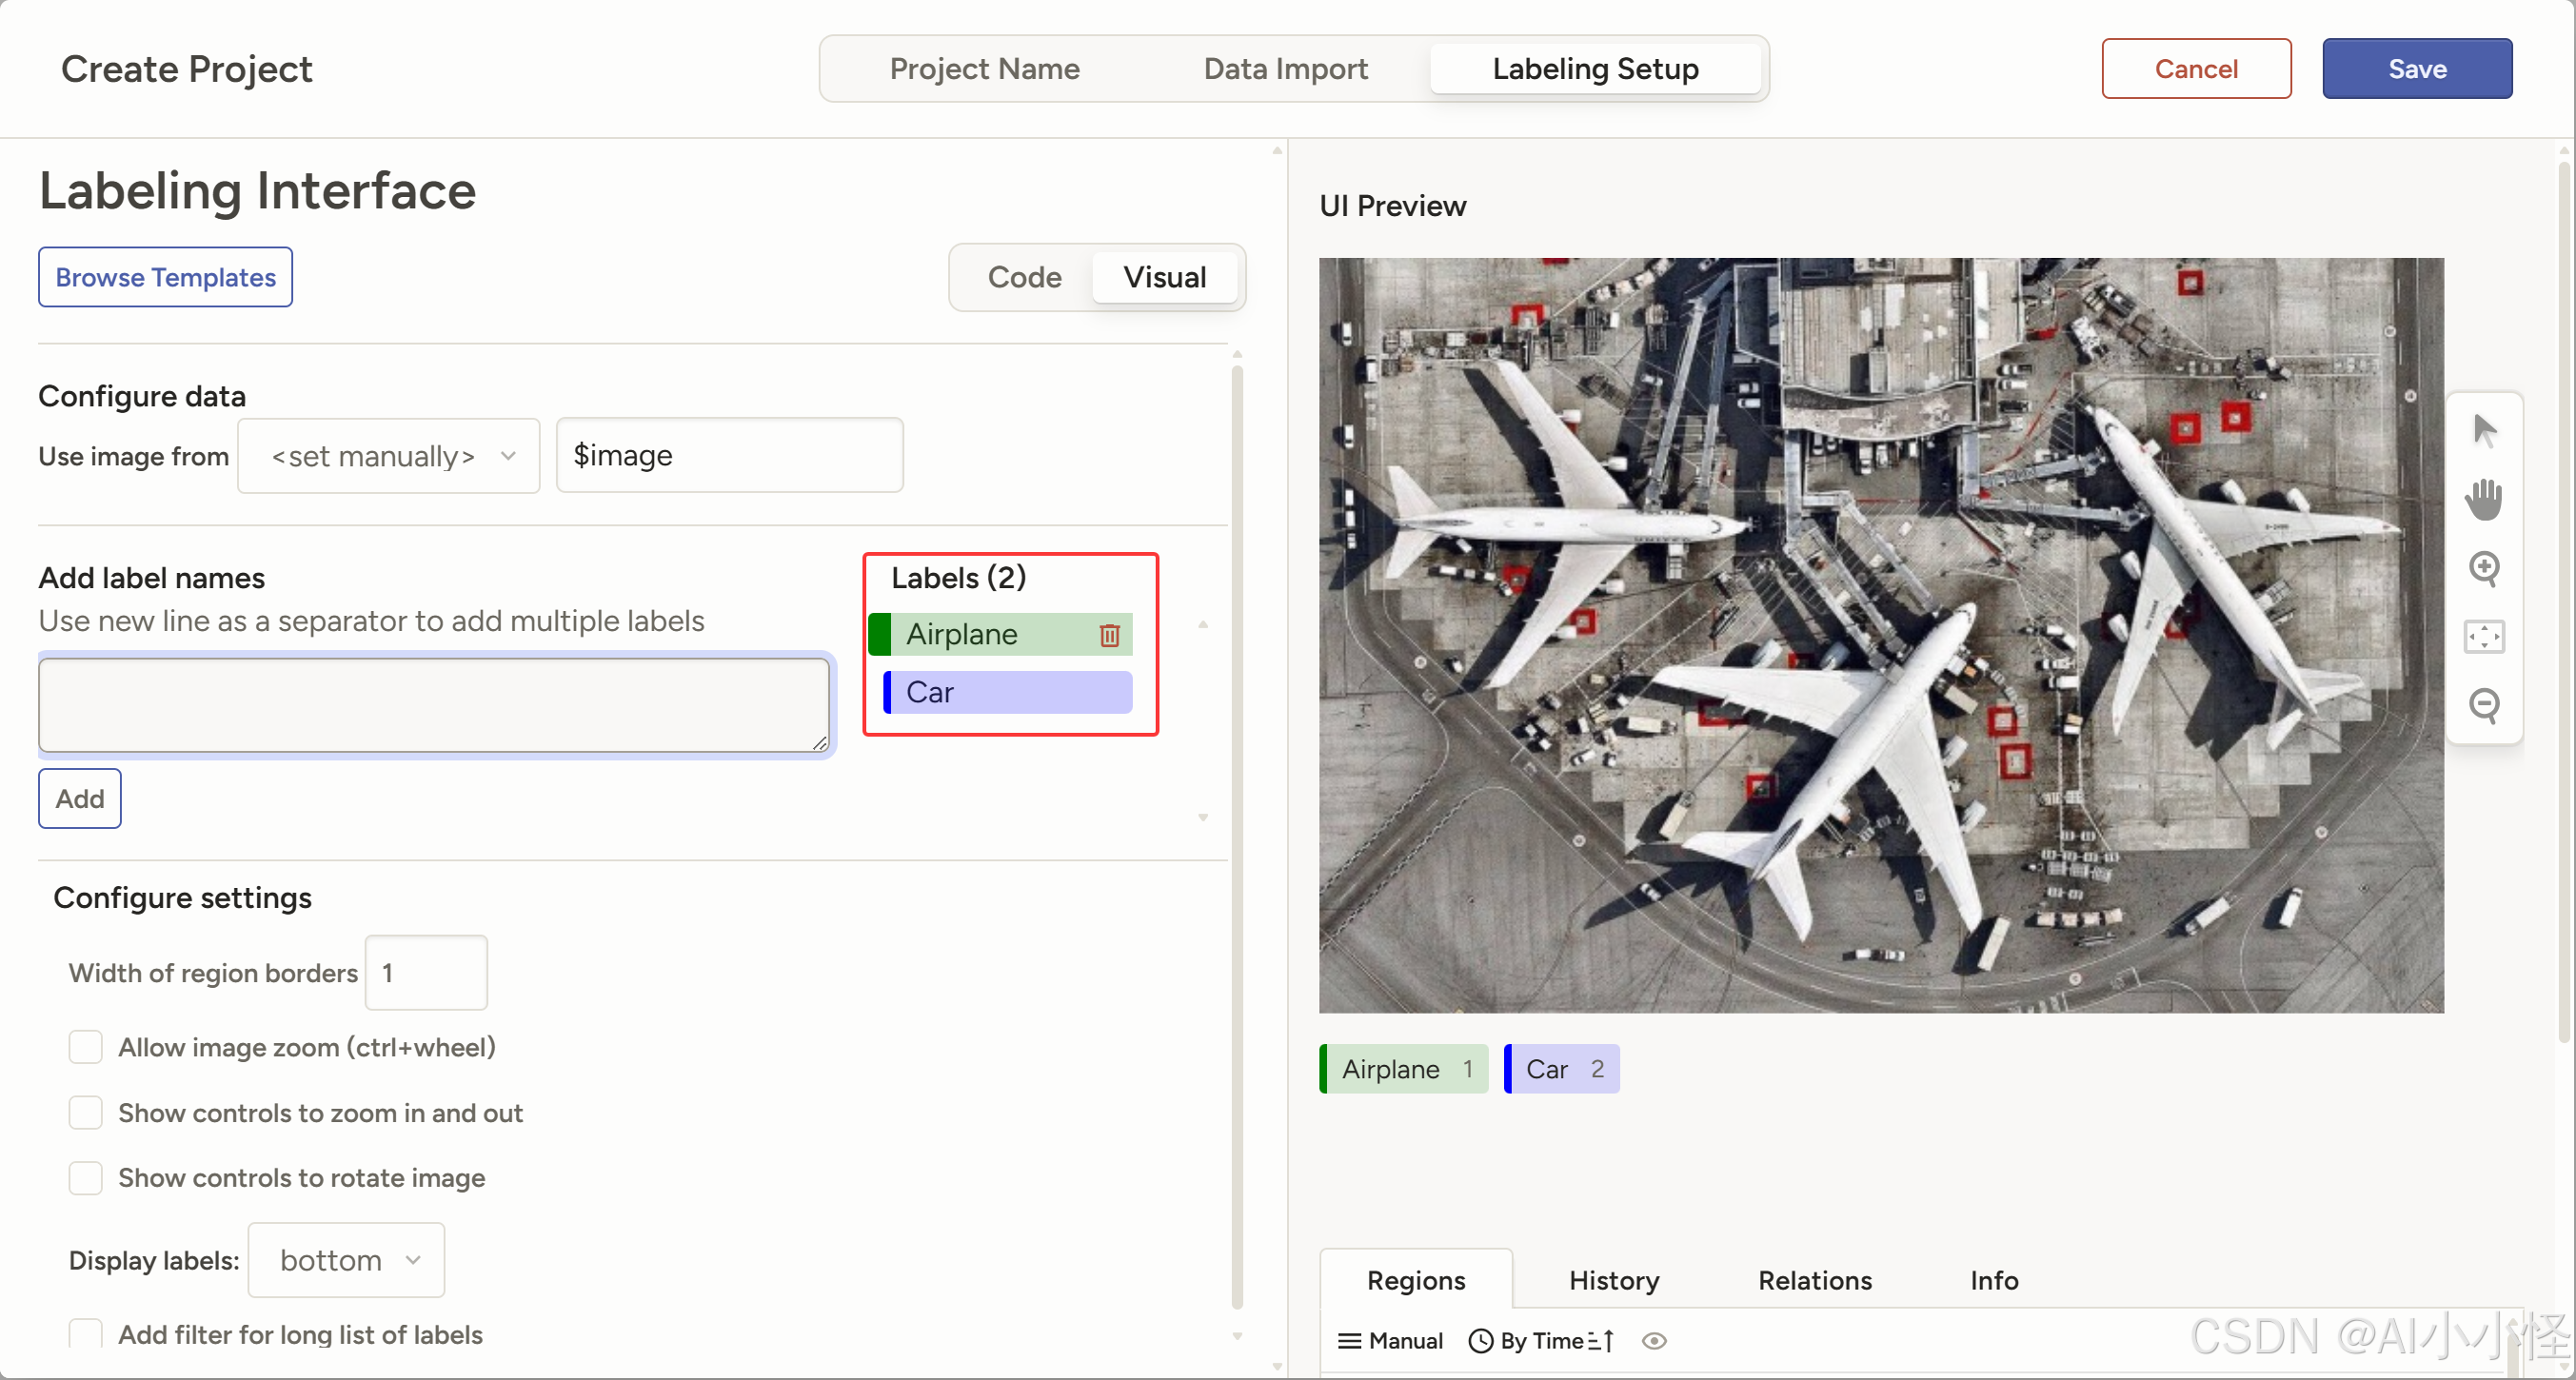2576x1380 pixels.
Task: Enable Show controls to rotate image
Action: (x=86, y=1178)
